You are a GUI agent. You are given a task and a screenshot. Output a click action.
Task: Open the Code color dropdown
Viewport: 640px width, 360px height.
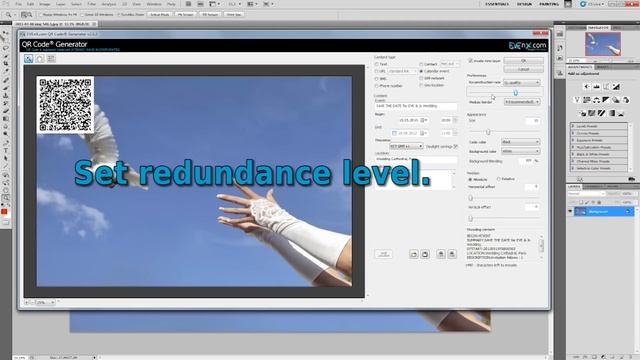(521, 142)
